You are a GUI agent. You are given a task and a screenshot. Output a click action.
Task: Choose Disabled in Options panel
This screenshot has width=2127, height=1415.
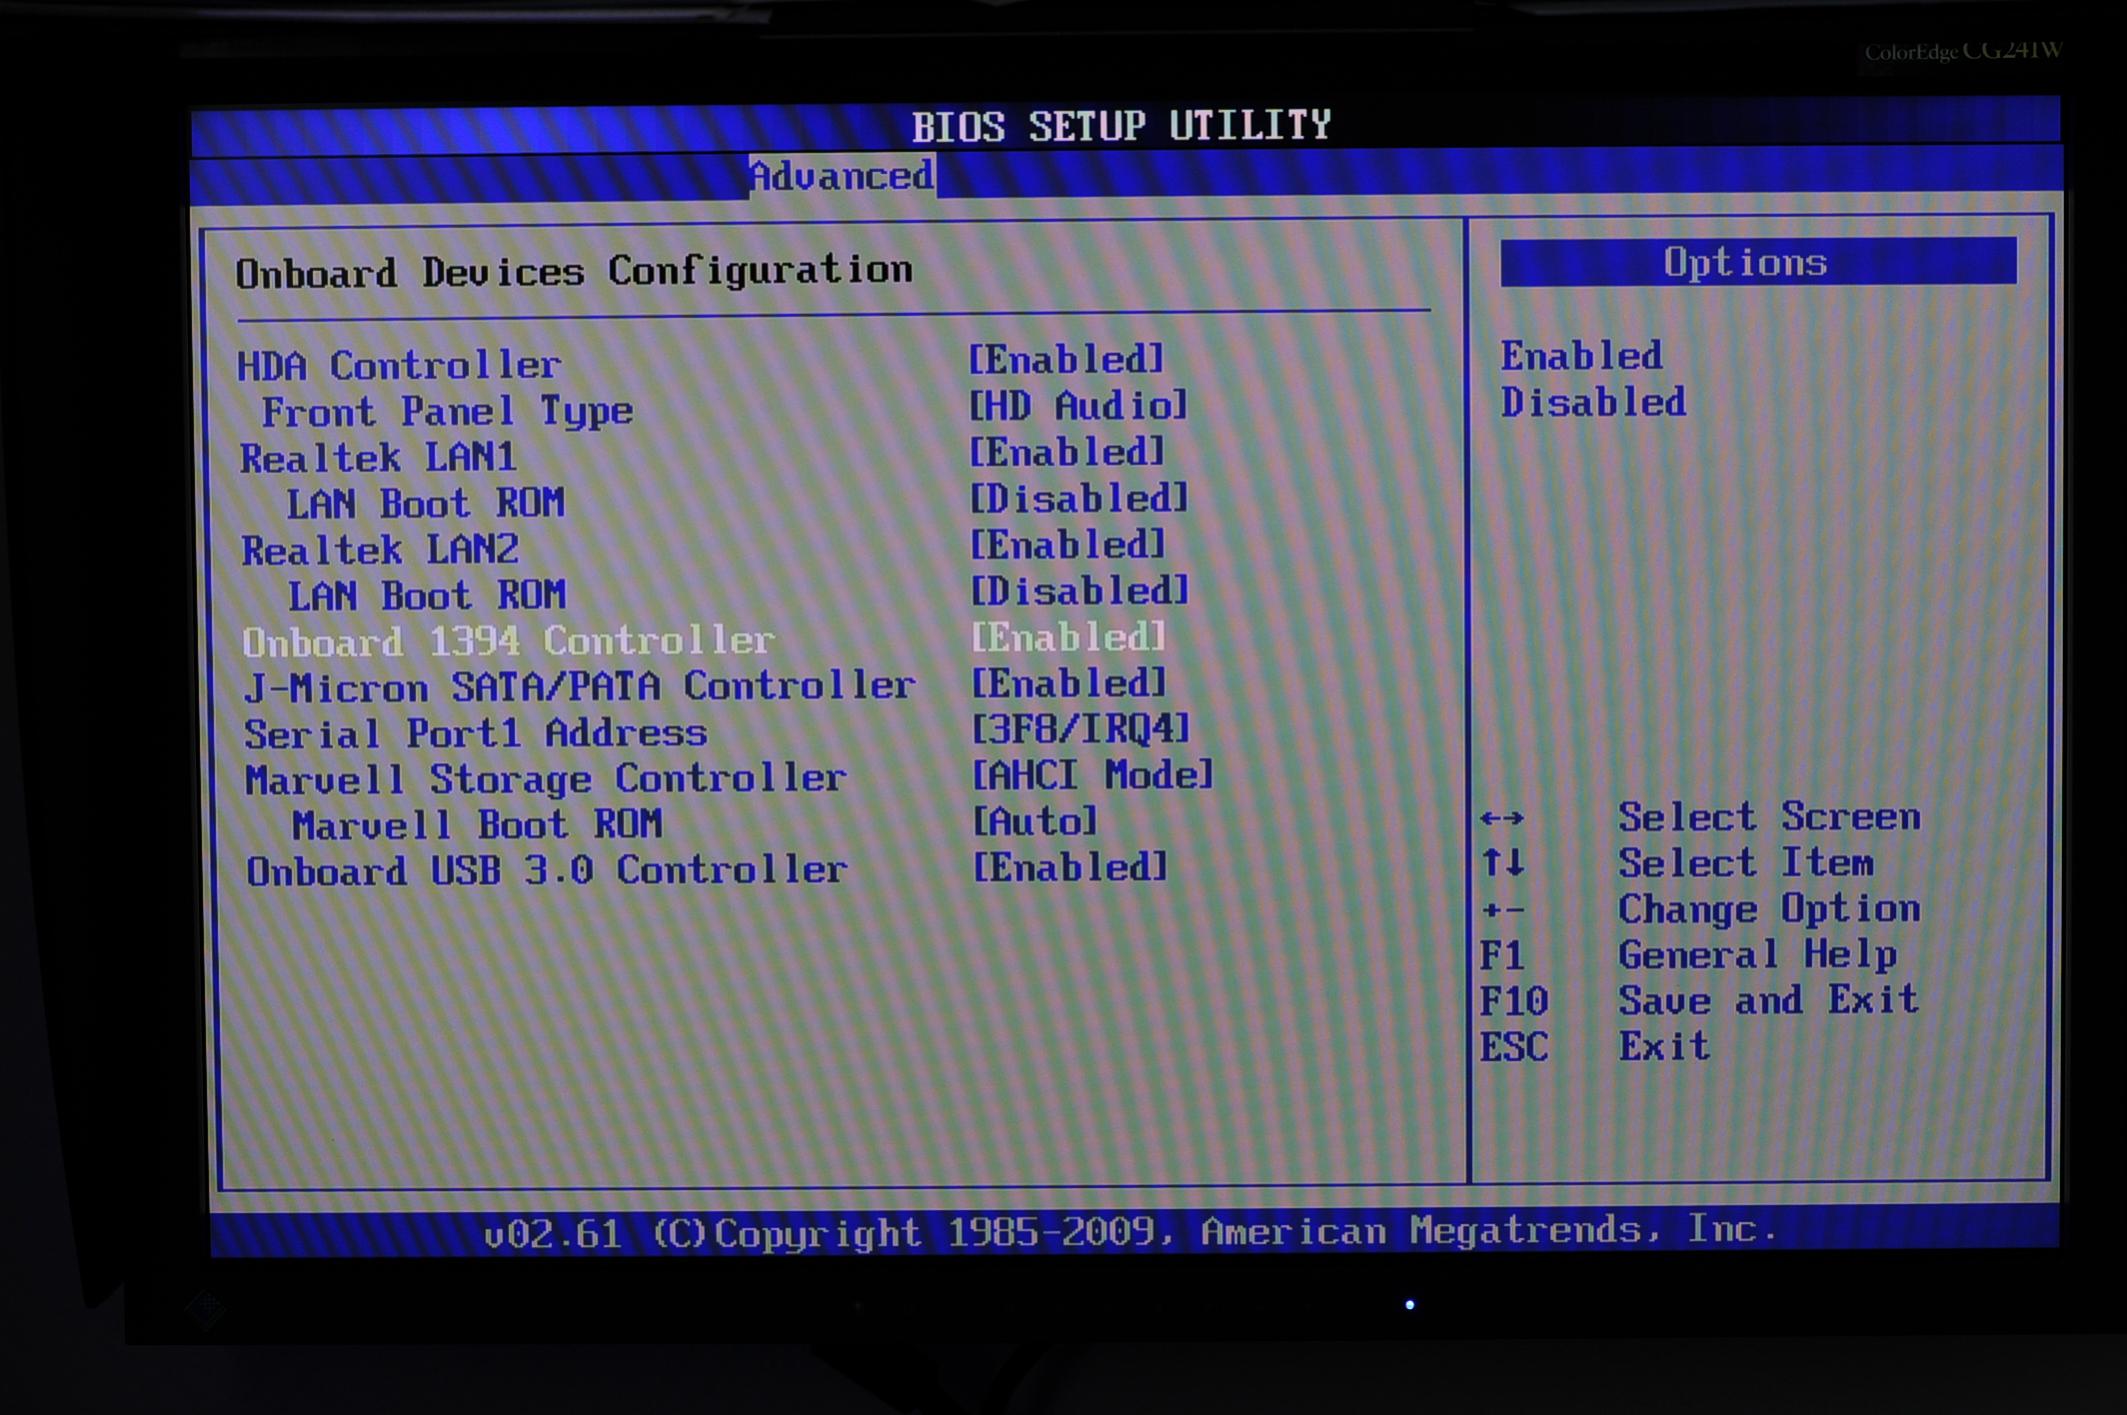click(1593, 403)
